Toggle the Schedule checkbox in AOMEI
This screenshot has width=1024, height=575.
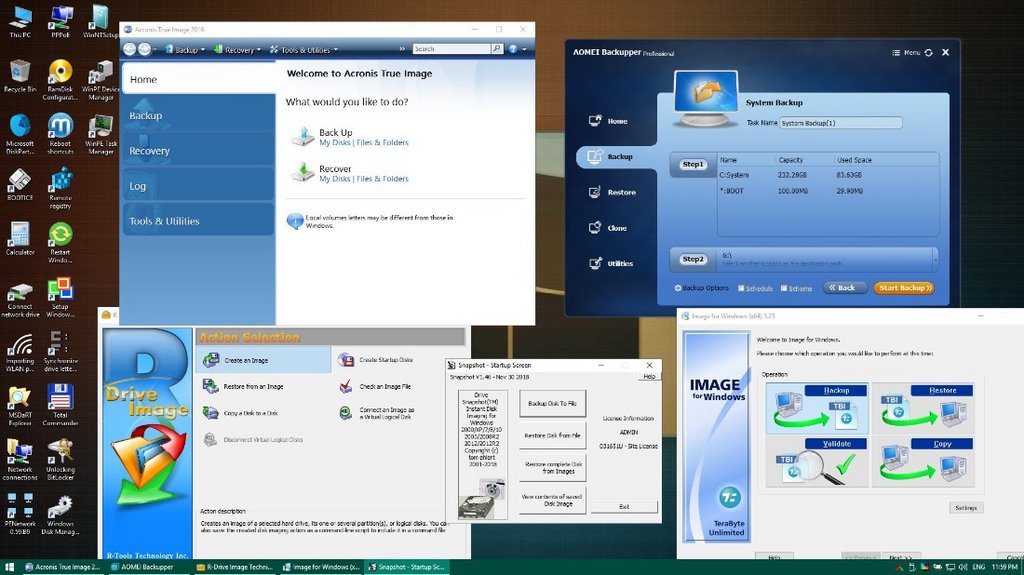[x=741, y=288]
